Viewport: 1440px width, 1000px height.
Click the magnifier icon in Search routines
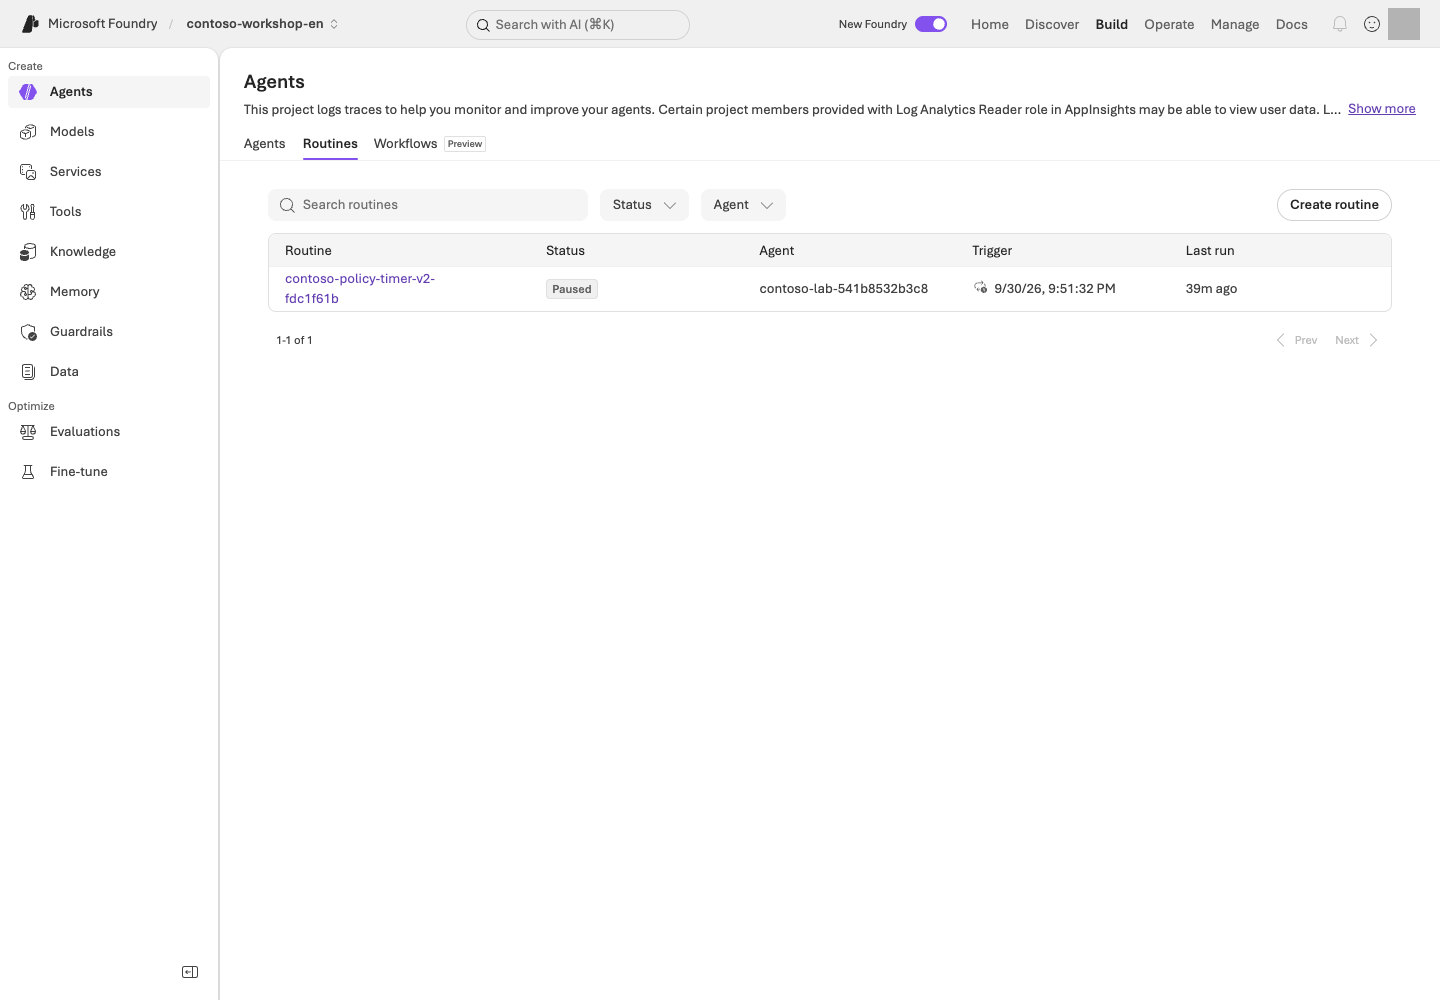(x=287, y=205)
